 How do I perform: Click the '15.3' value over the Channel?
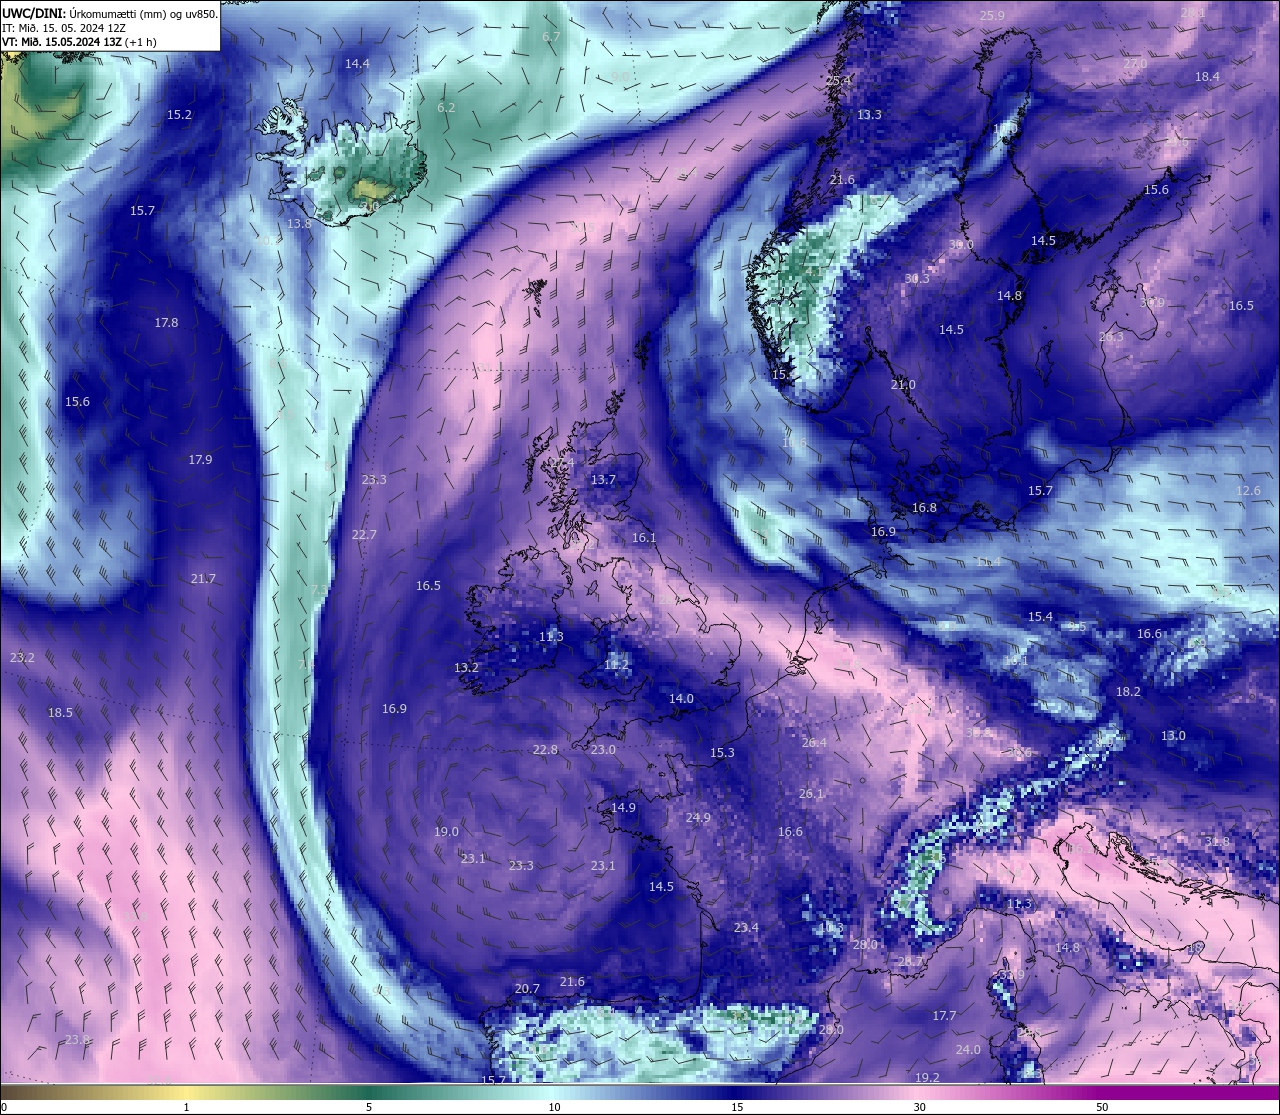click(722, 752)
